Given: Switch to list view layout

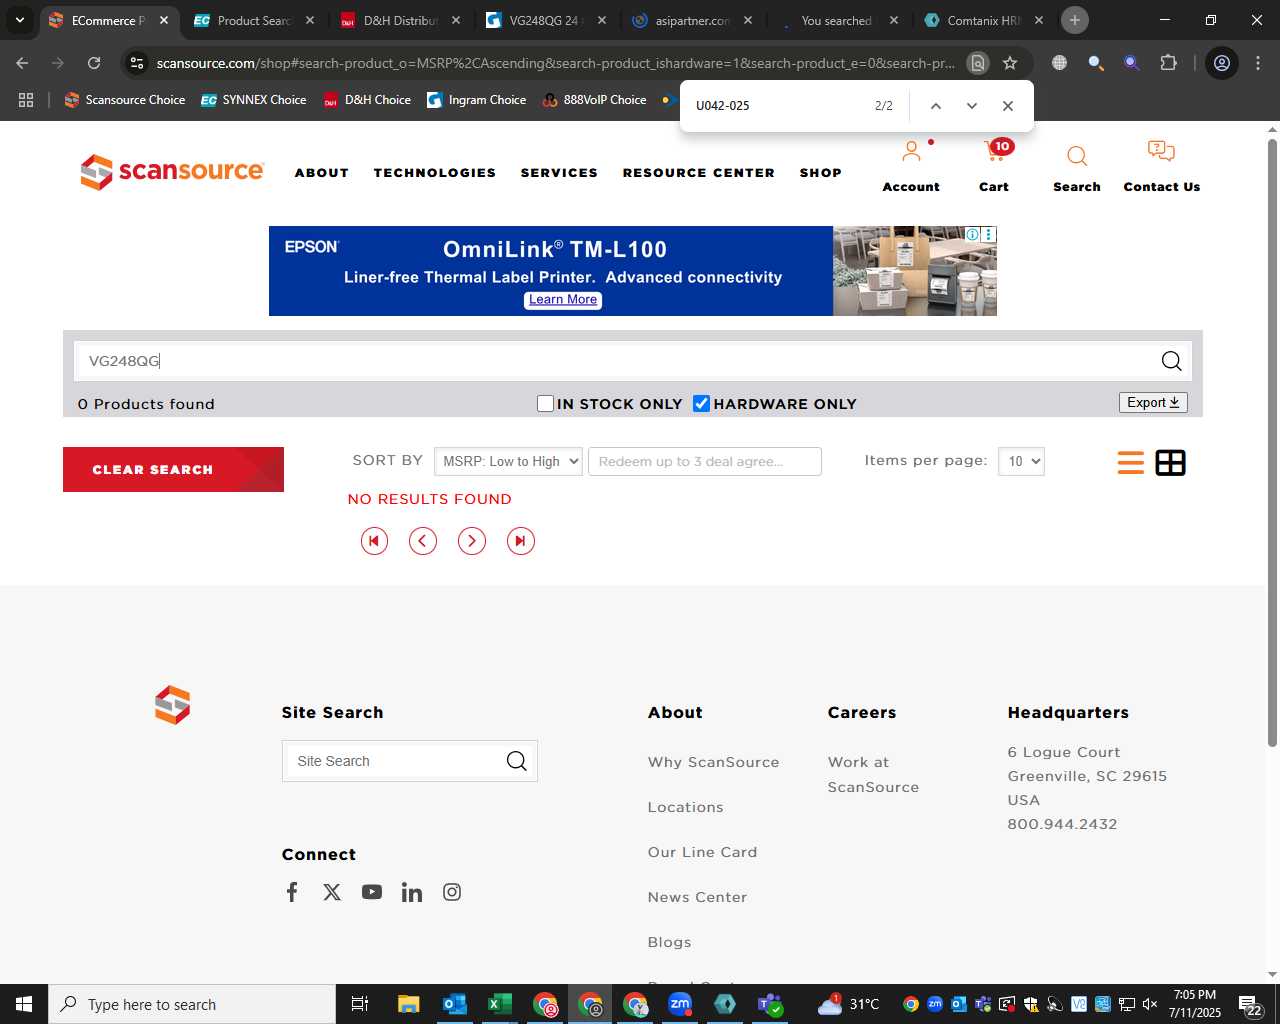Looking at the screenshot, I should coord(1131,462).
